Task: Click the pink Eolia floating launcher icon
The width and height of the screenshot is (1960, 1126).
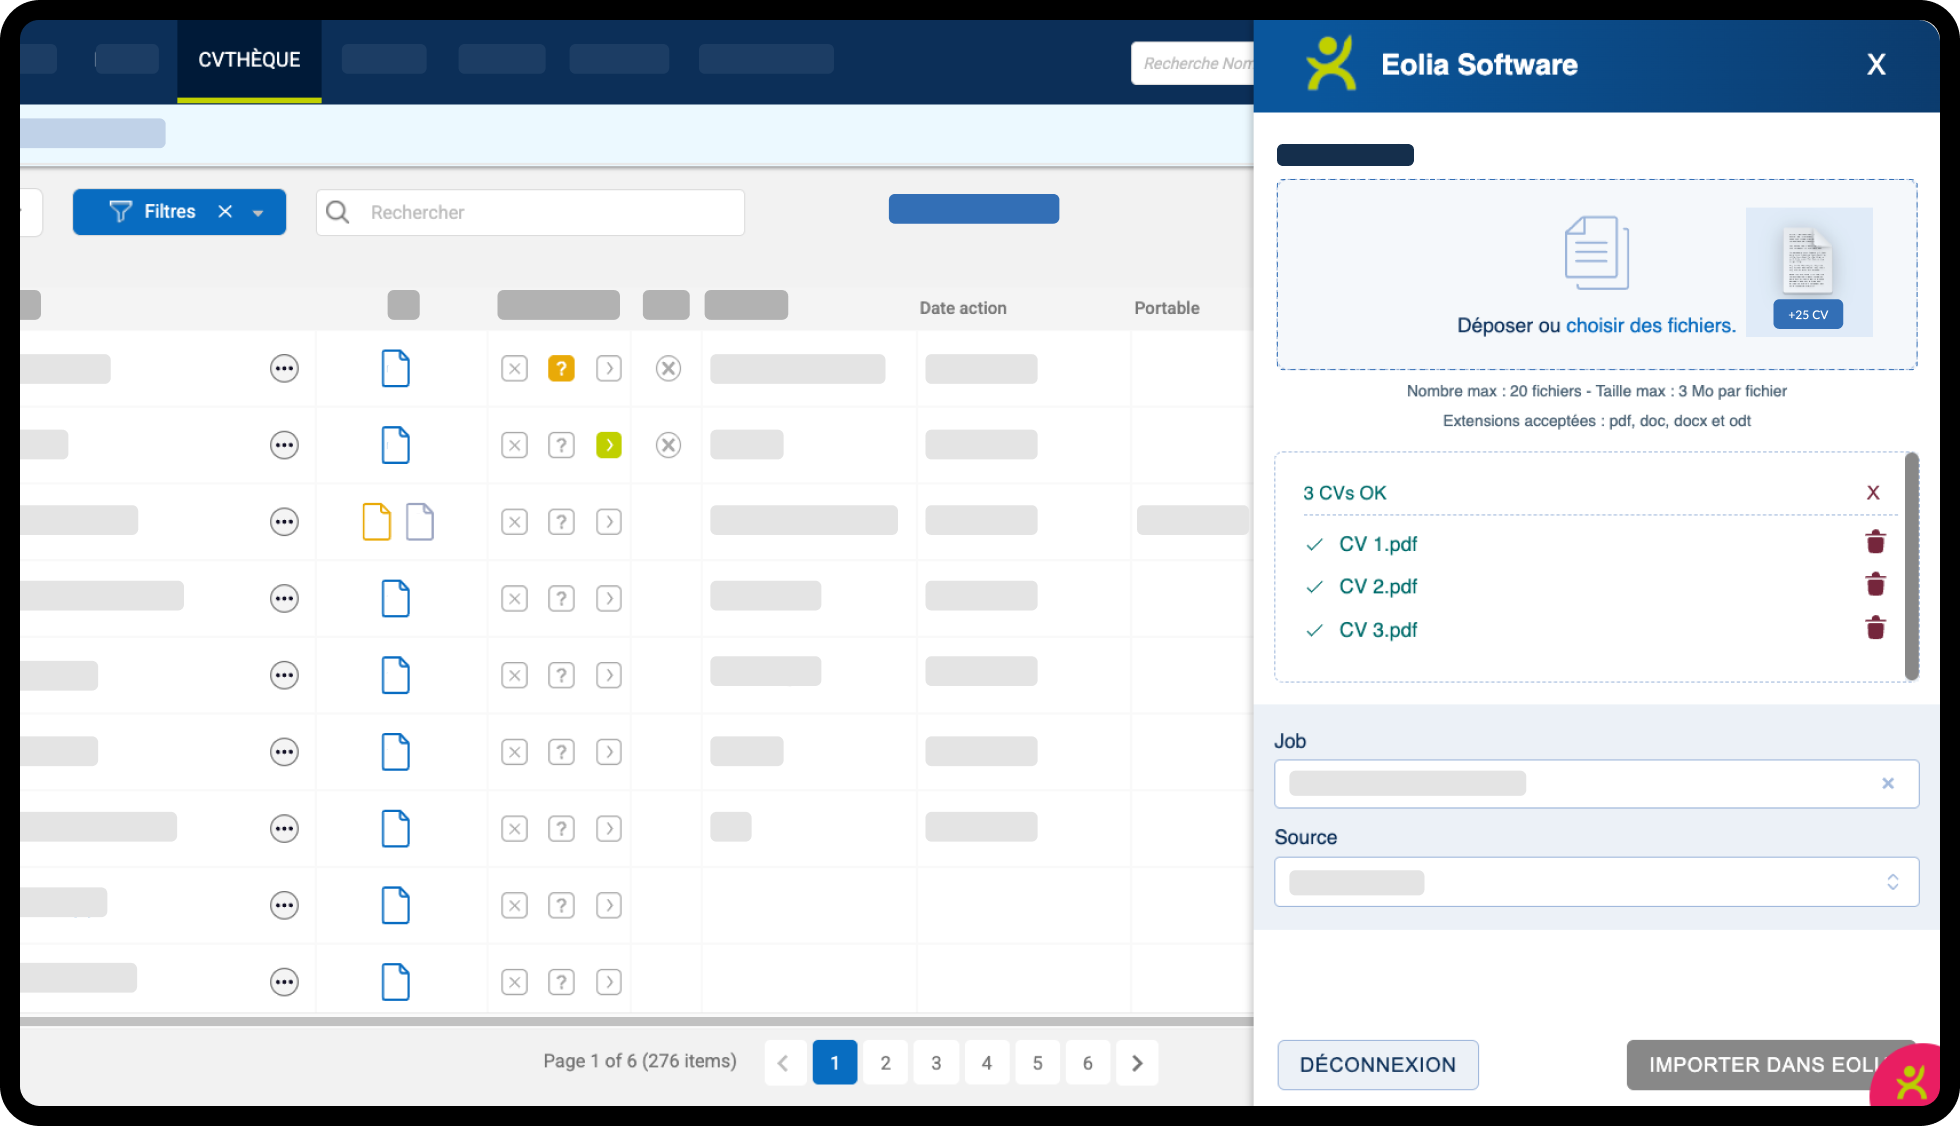Action: pyautogui.click(x=1911, y=1082)
